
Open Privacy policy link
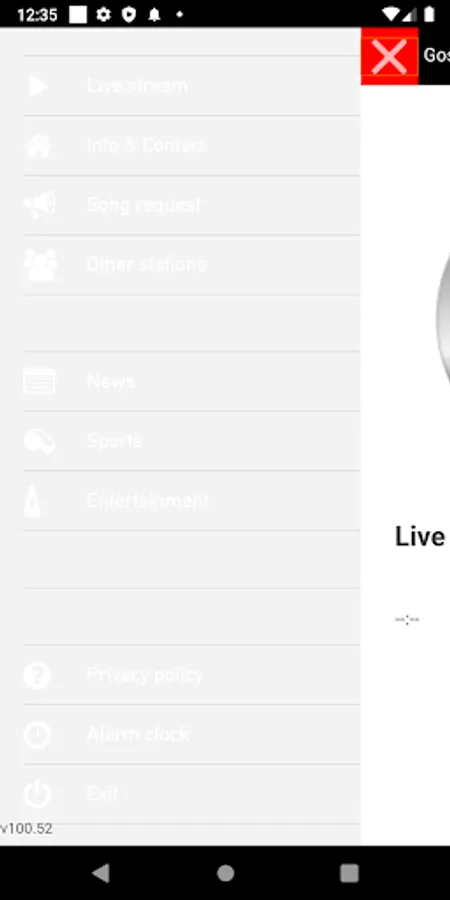coord(192,675)
